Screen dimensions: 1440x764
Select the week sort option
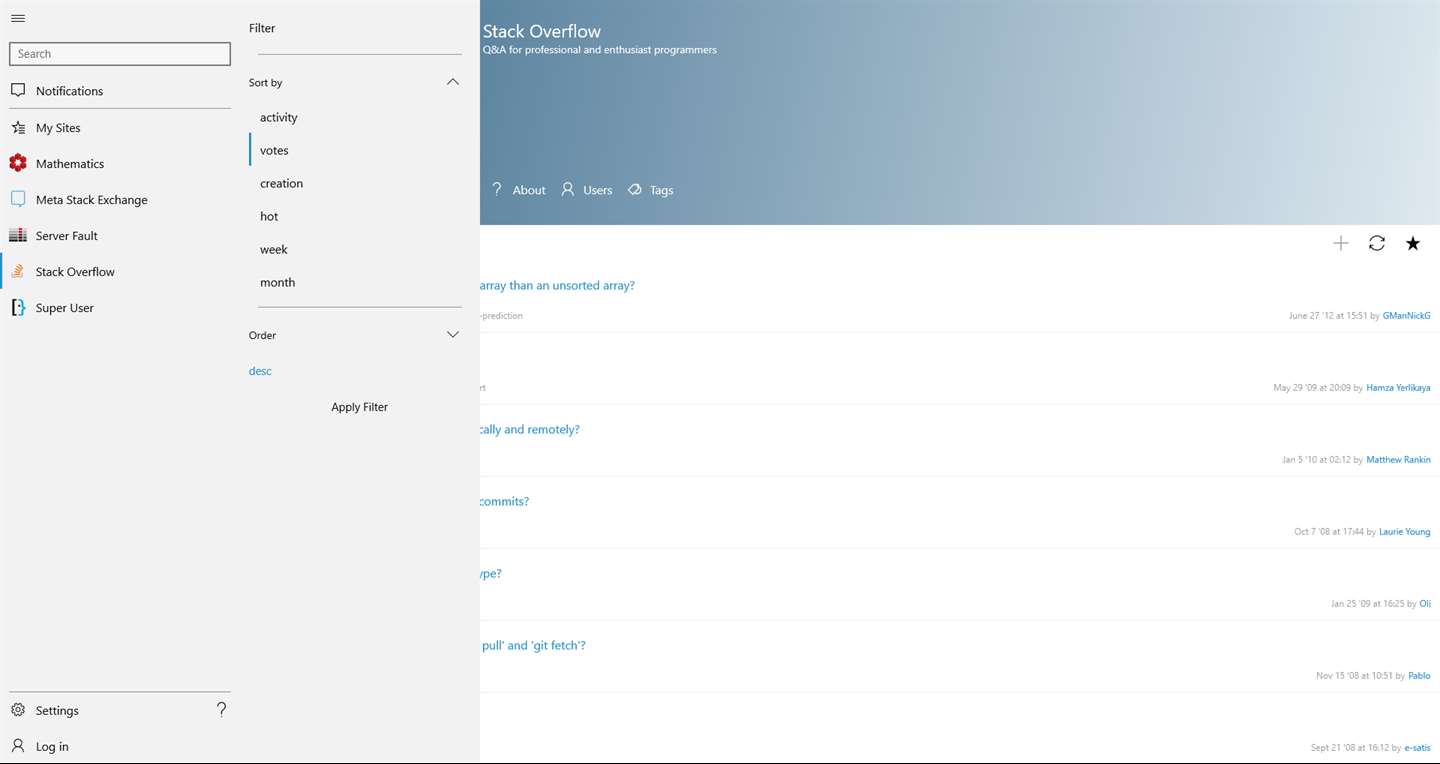pos(273,249)
